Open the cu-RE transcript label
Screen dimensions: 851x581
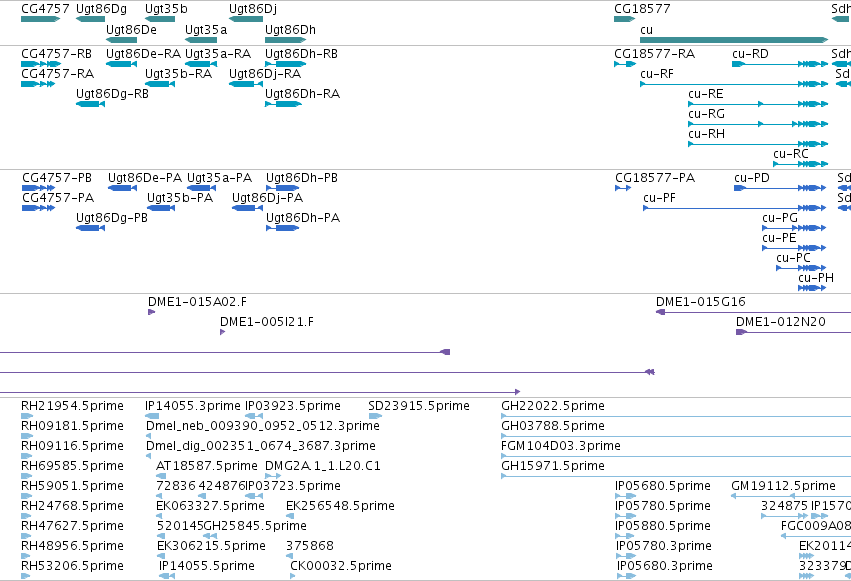[706, 94]
